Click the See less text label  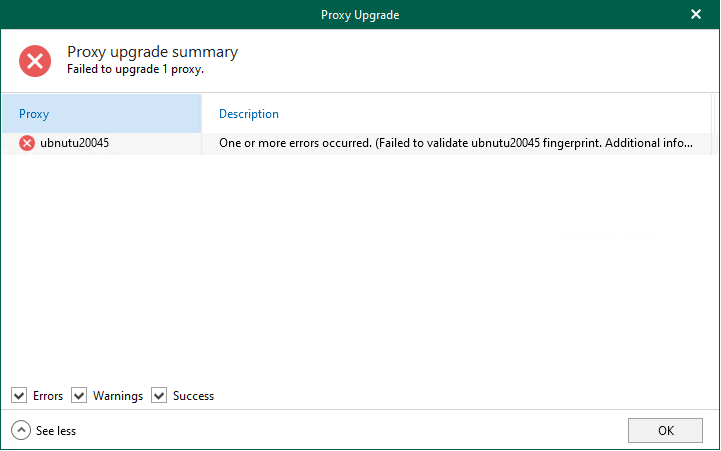56,431
